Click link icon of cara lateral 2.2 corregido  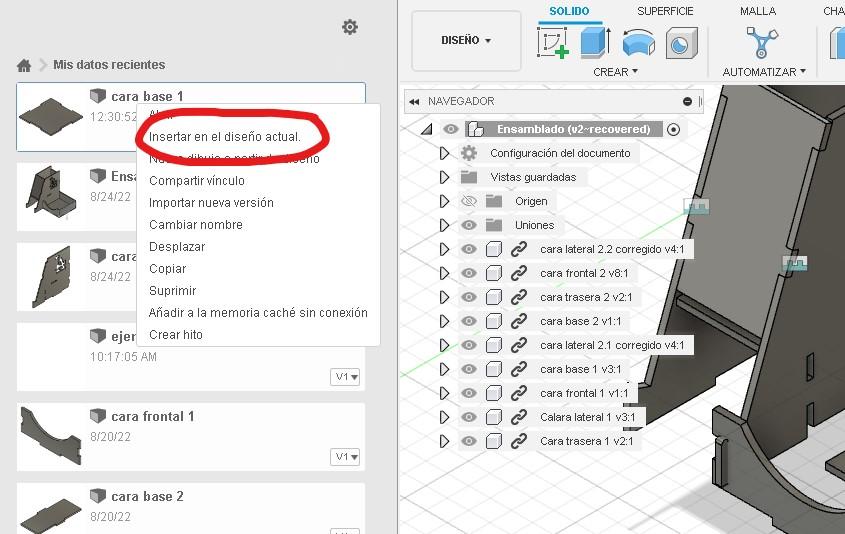click(x=518, y=249)
